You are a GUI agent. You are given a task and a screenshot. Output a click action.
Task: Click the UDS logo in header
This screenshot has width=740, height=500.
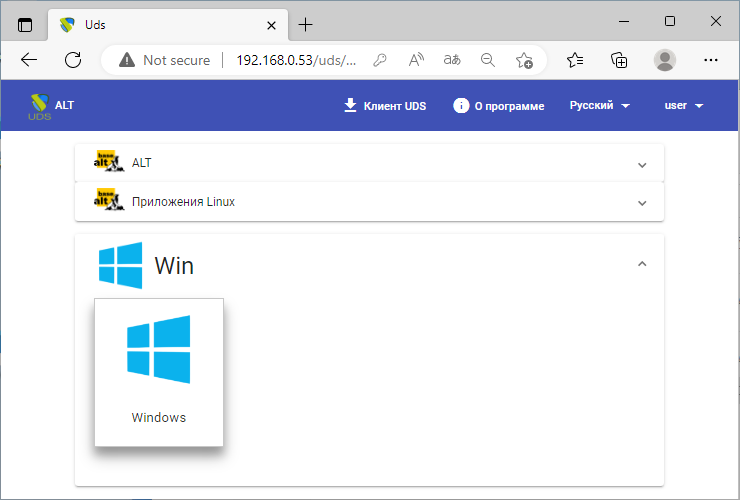(x=39, y=107)
